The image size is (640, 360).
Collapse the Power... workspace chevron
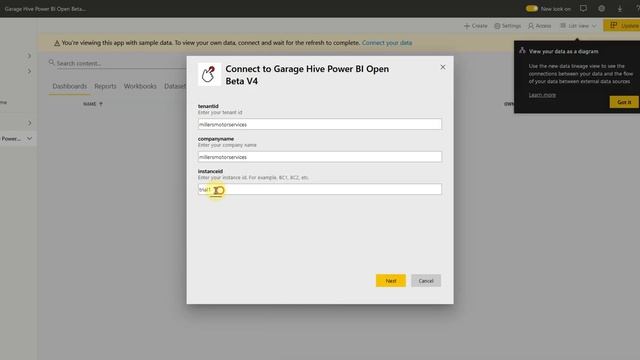coord(29,138)
